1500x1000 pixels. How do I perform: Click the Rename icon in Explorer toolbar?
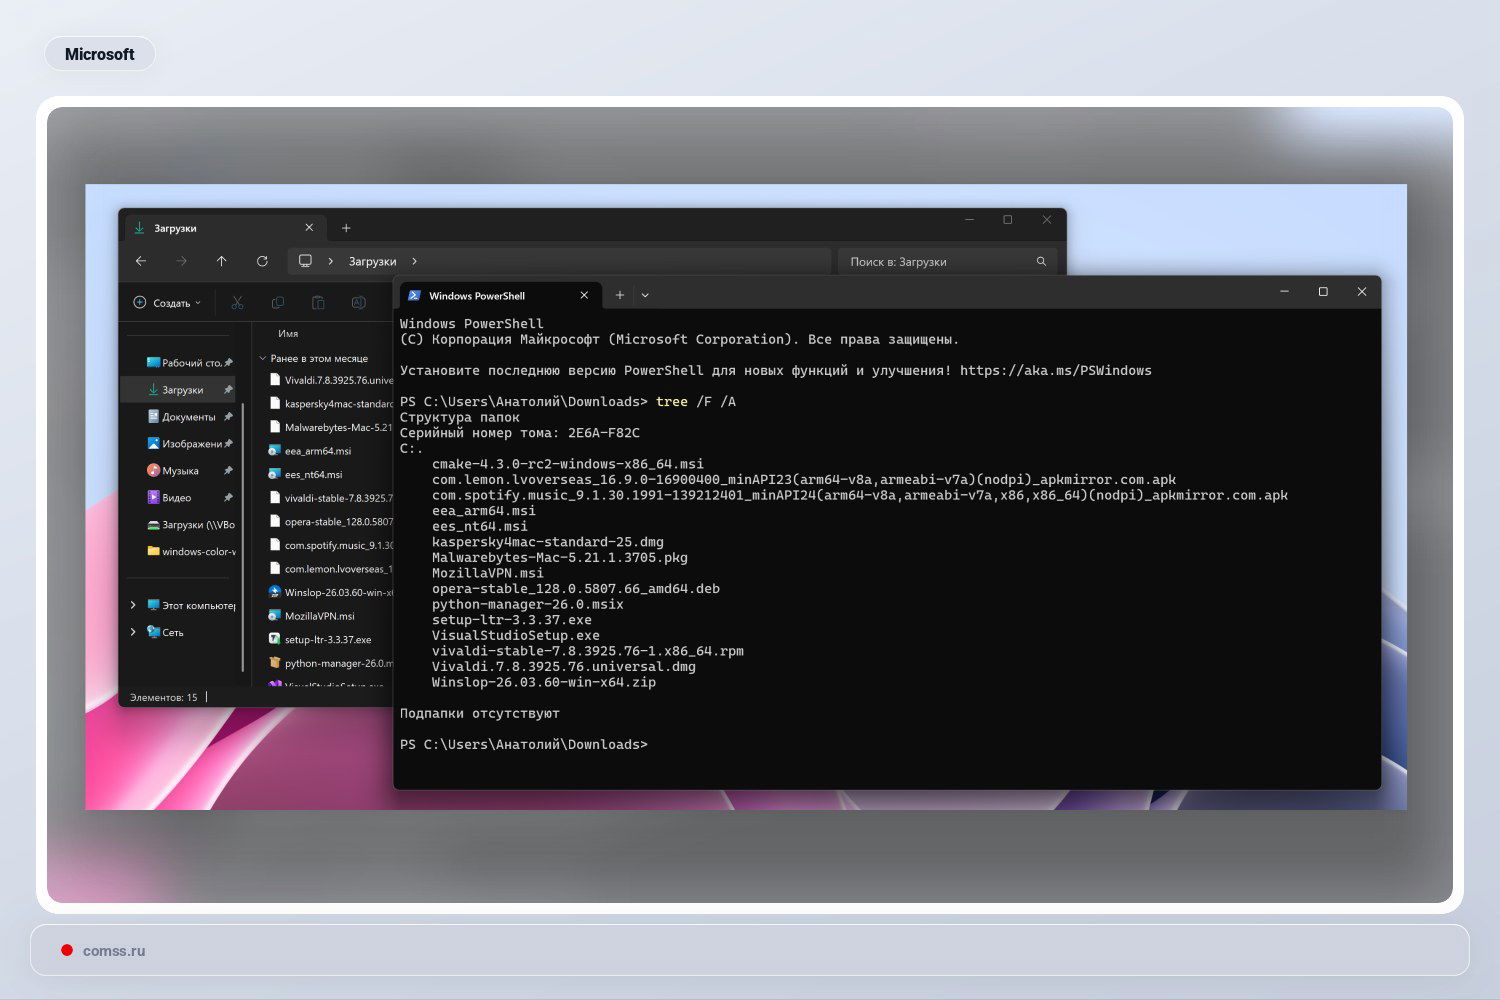[x=358, y=303]
